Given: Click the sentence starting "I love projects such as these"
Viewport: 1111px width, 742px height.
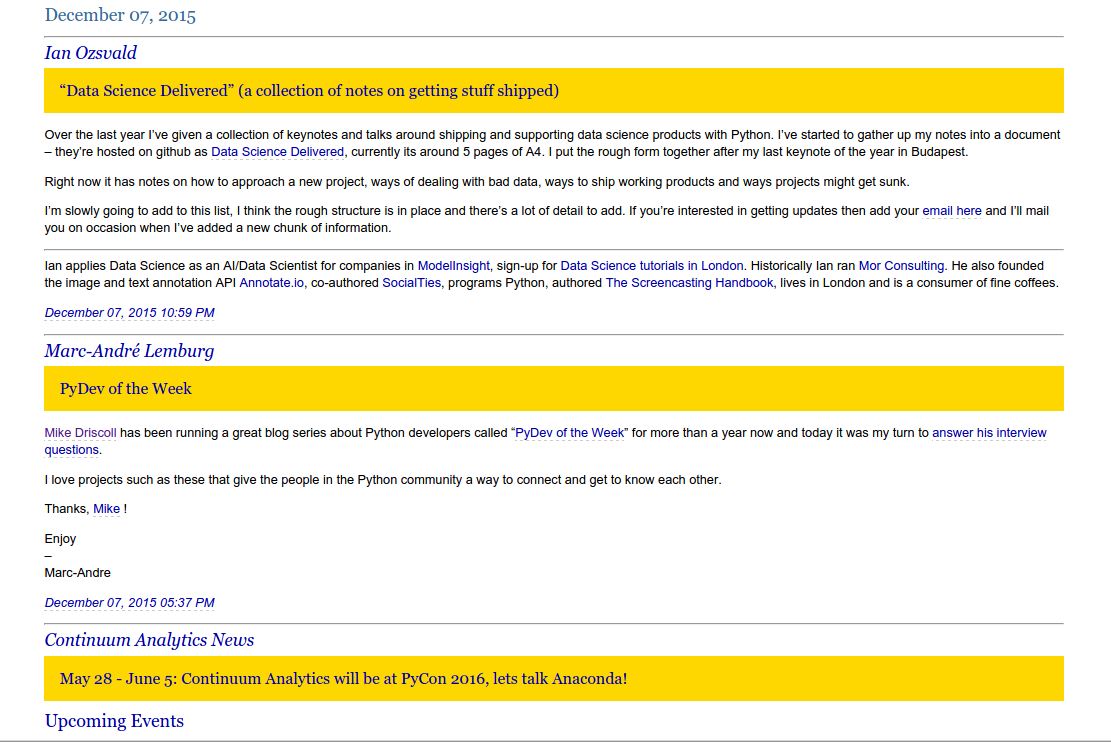Looking at the screenshot, I should (x=383, y=480).
